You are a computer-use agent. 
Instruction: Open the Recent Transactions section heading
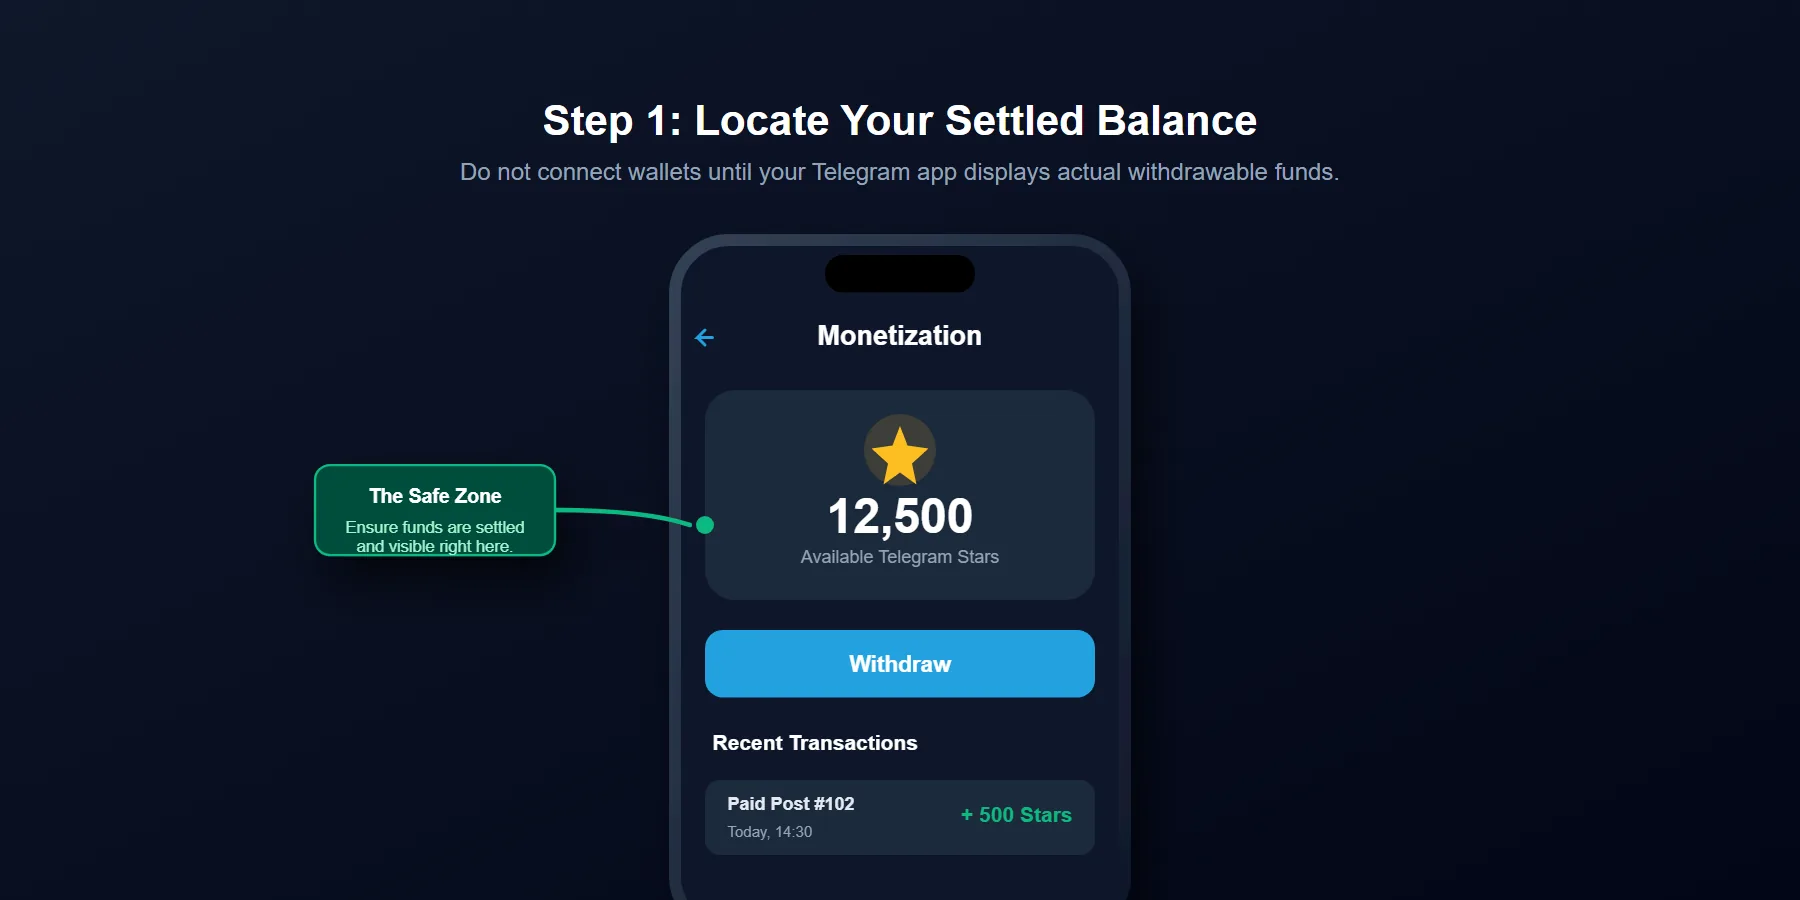pos(815,743)
